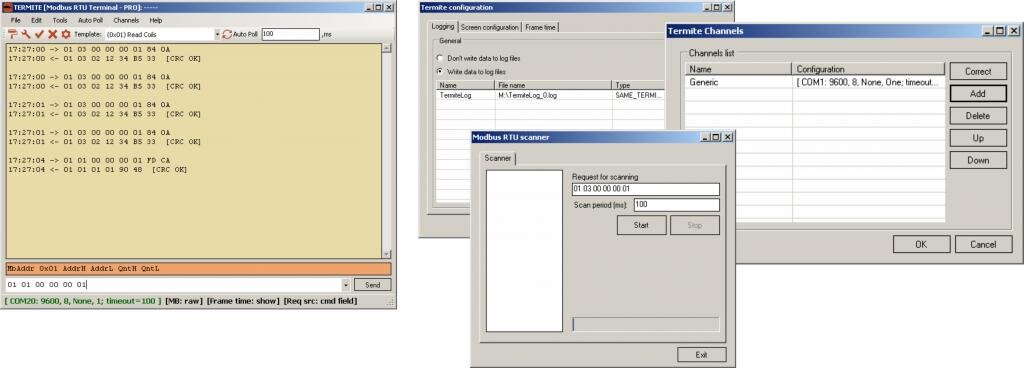Click the command input field with 01 01 00 00 00 01
The image size is (1024, 368).
173,284
